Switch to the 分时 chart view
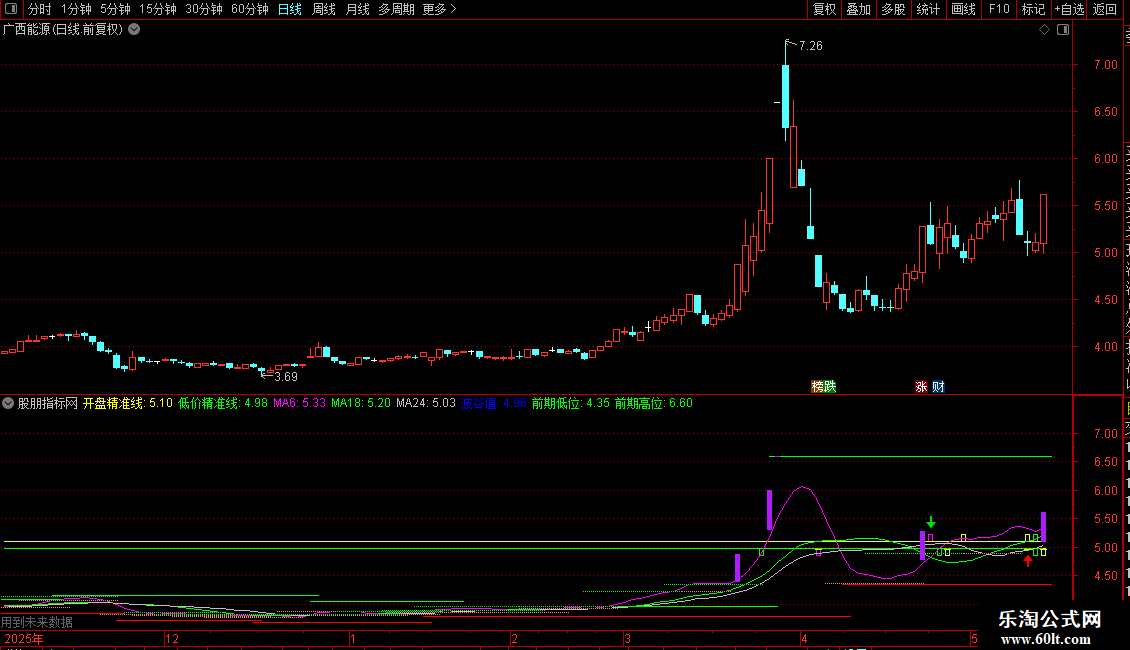The width and height of the screenshot is (1130, 650). tap(40, 9)
